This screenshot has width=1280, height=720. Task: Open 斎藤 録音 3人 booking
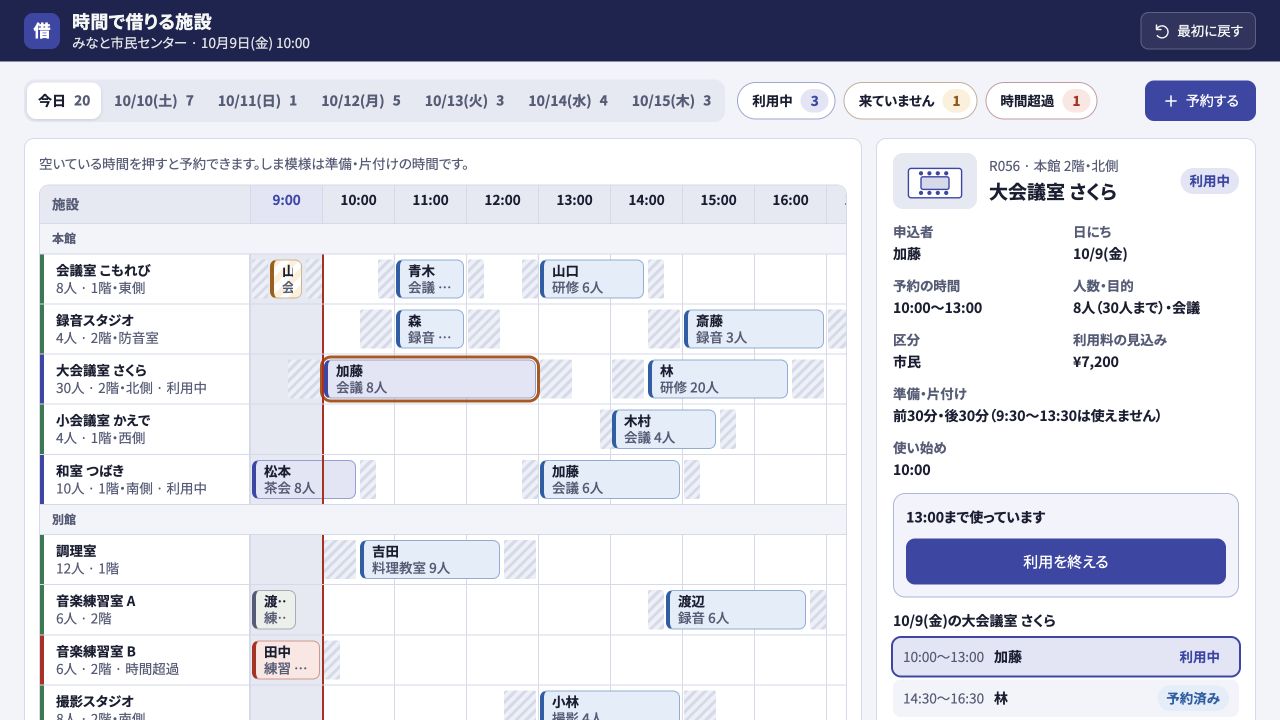pyautogui.click(x=754, y=329)
